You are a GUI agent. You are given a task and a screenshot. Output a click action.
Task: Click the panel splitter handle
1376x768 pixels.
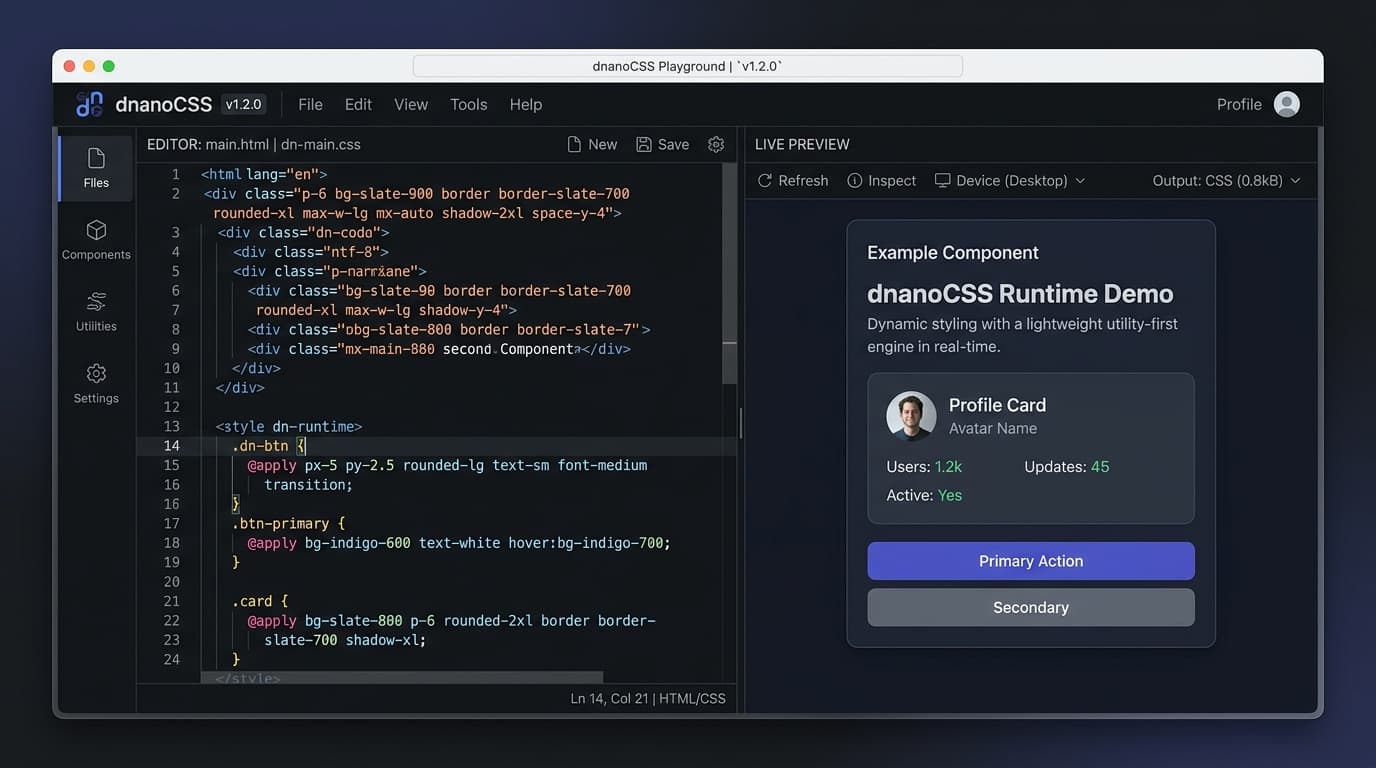click(741, 423)
